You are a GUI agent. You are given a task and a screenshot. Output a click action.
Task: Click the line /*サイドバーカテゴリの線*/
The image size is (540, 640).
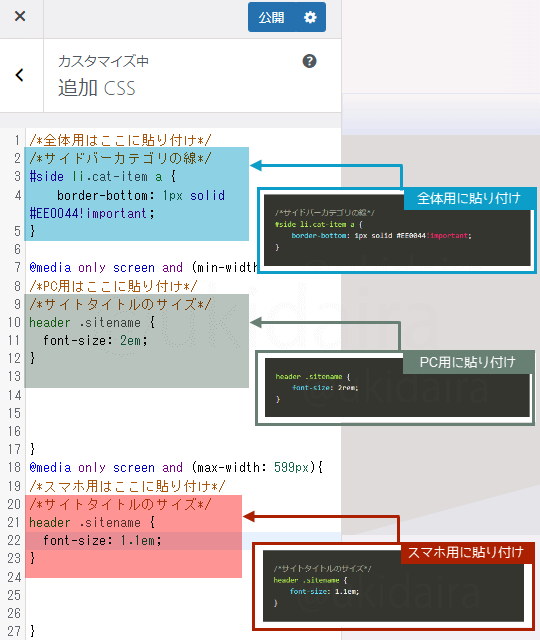120,158
